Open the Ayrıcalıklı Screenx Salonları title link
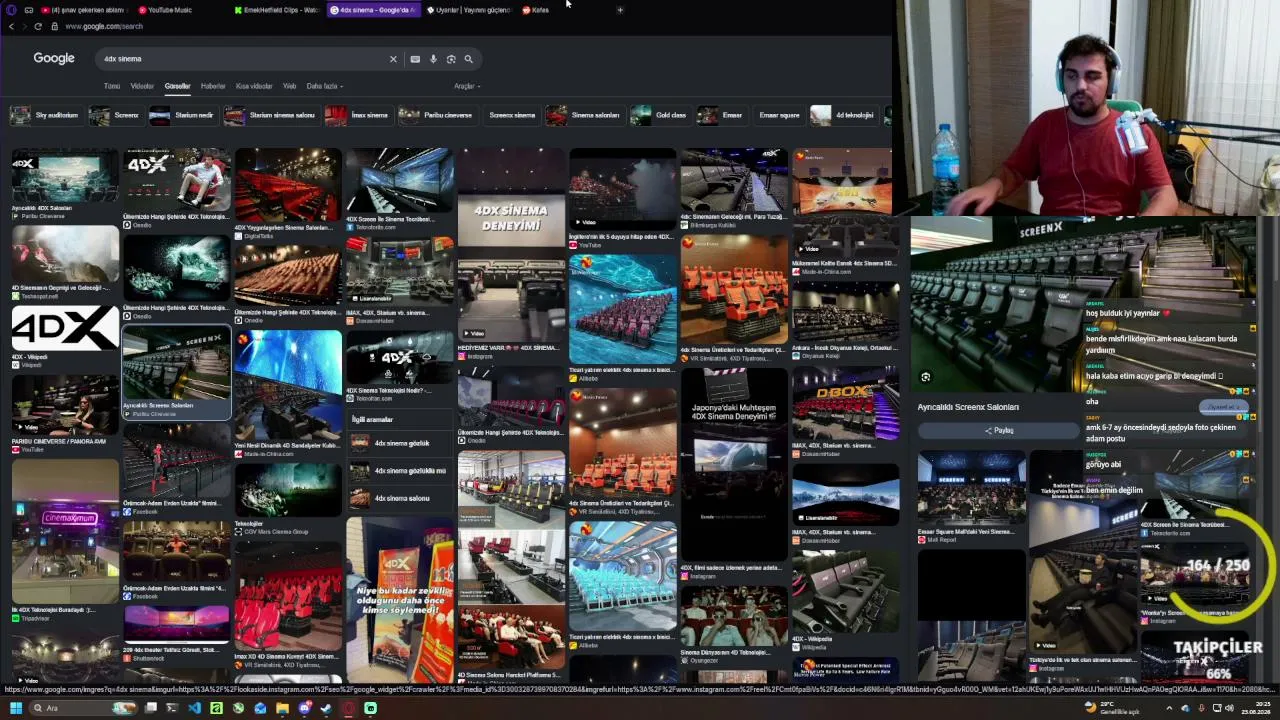1280x720 pixels. [968, 407]
